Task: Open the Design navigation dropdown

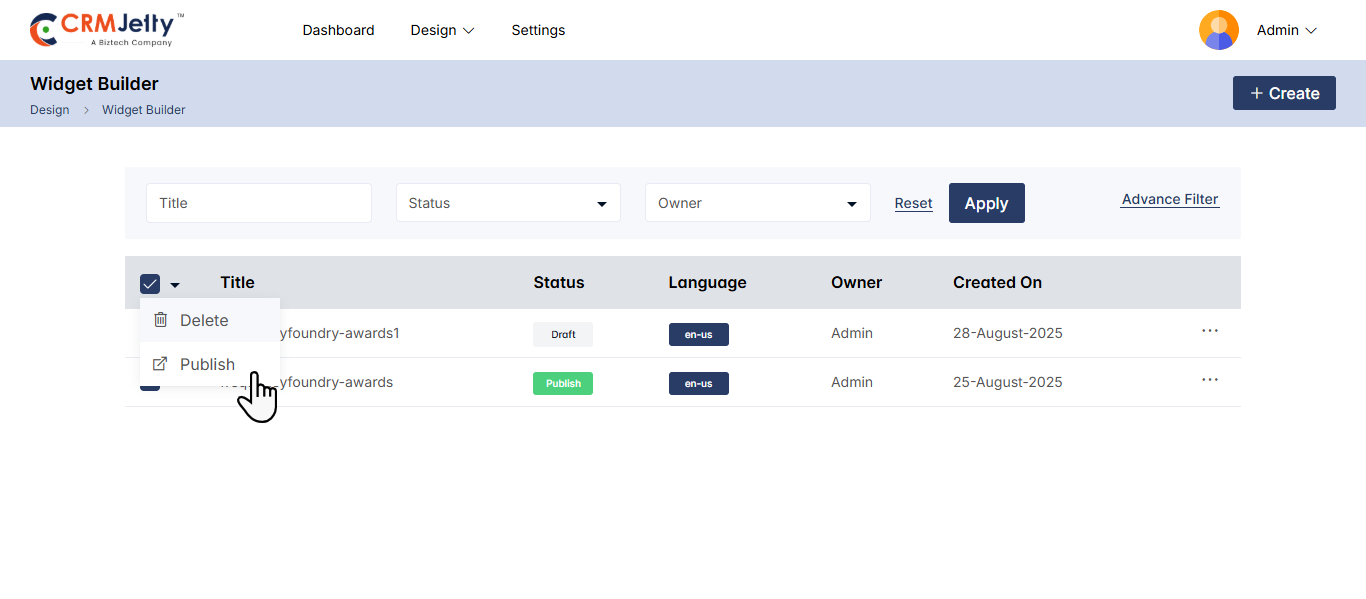Action: click(442, 30)
